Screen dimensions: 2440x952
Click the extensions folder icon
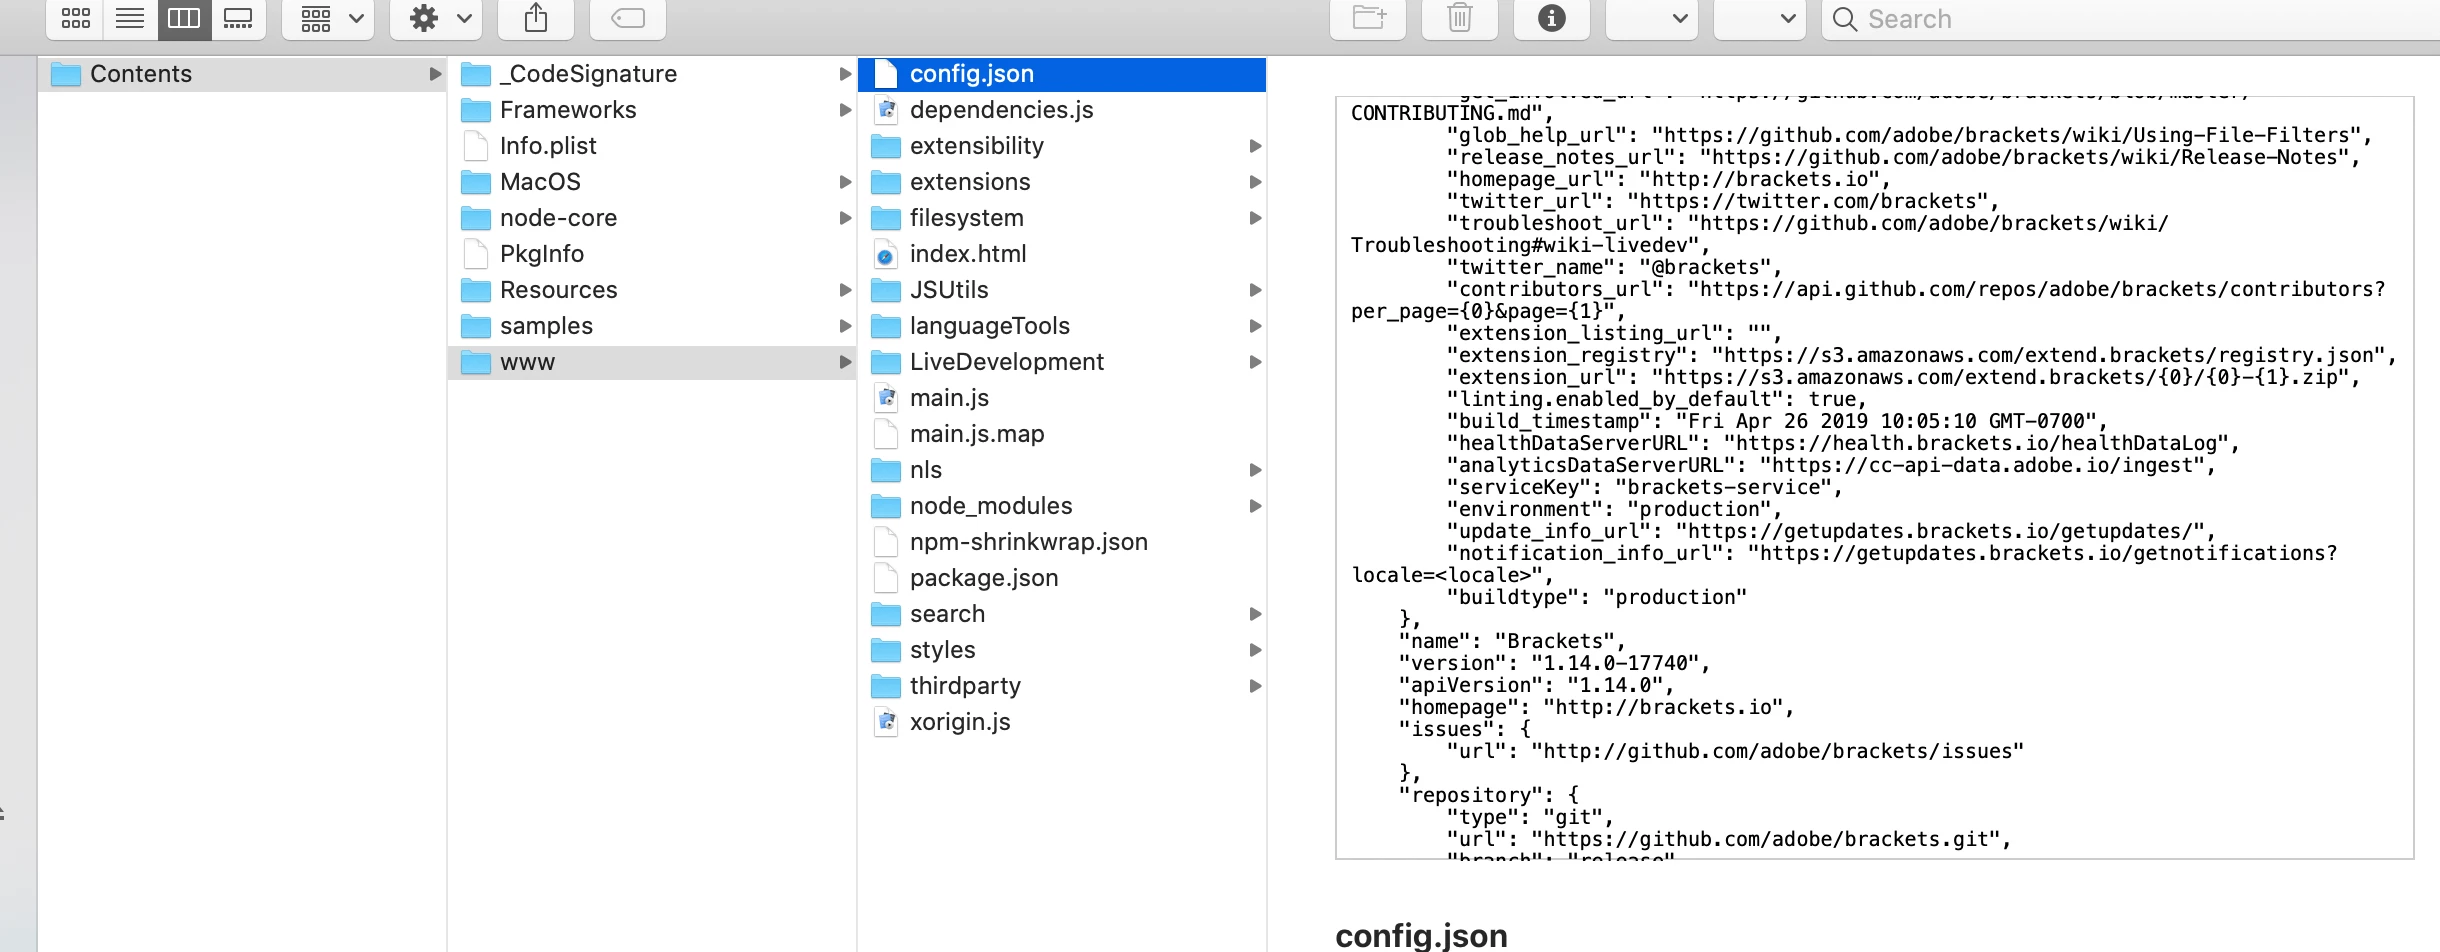click(x=886, y=182)
